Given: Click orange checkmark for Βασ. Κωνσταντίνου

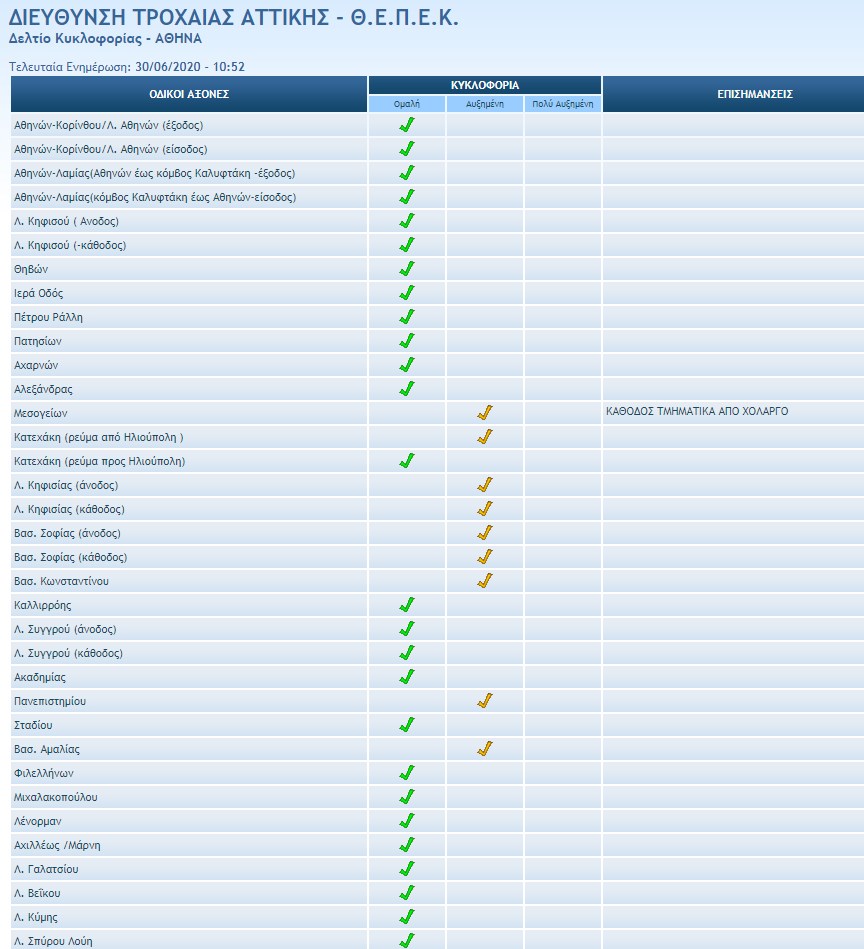Looking at the screenshot, I should click(485, 581).
